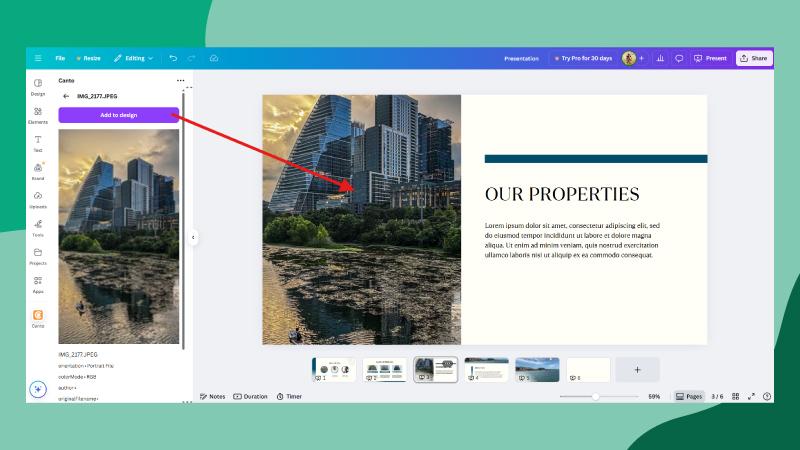Screen dimensions: 800x450
Task: Expand the Editing mode dropdown
Action: [x=133, y=58]
